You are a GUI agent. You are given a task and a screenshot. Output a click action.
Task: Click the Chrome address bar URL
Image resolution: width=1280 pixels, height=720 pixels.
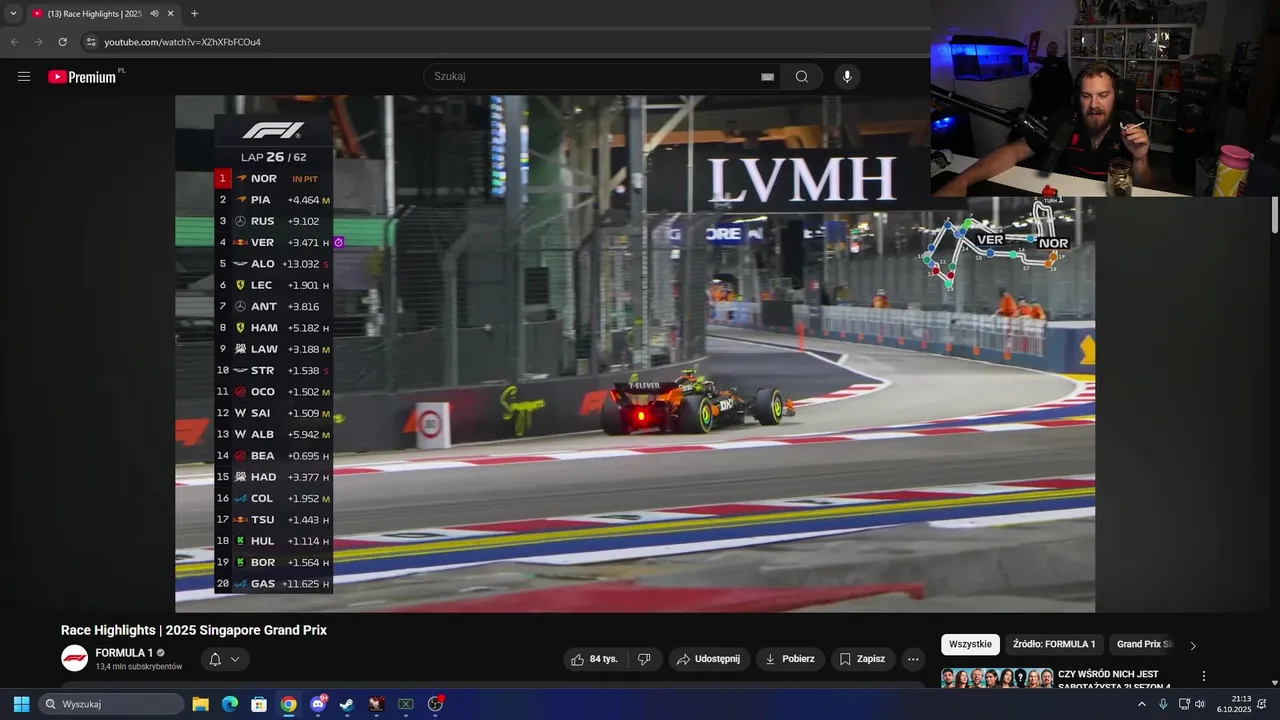183,42
